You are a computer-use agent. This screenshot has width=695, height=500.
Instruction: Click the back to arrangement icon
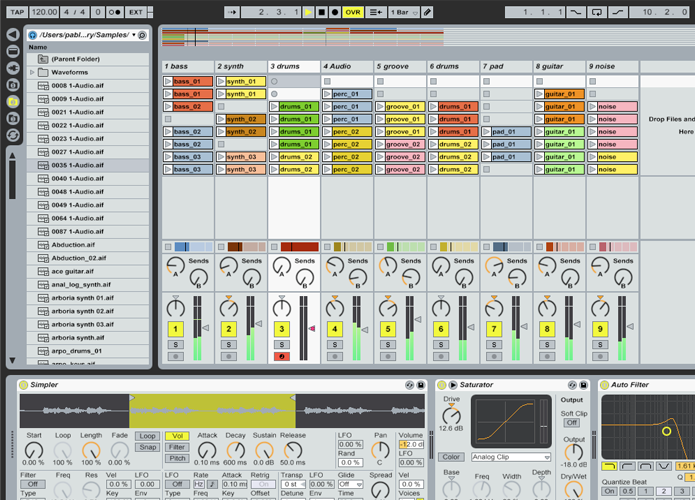point(375,12)
